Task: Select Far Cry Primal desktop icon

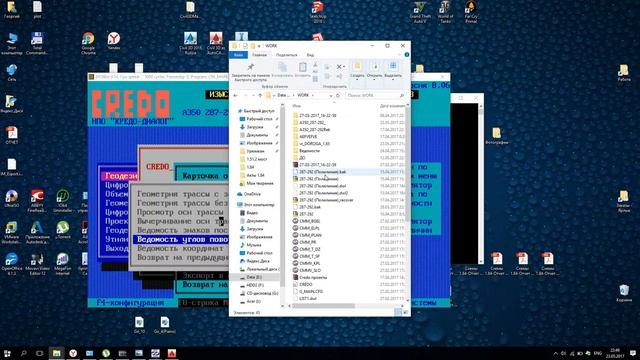Action: point(471,12)
